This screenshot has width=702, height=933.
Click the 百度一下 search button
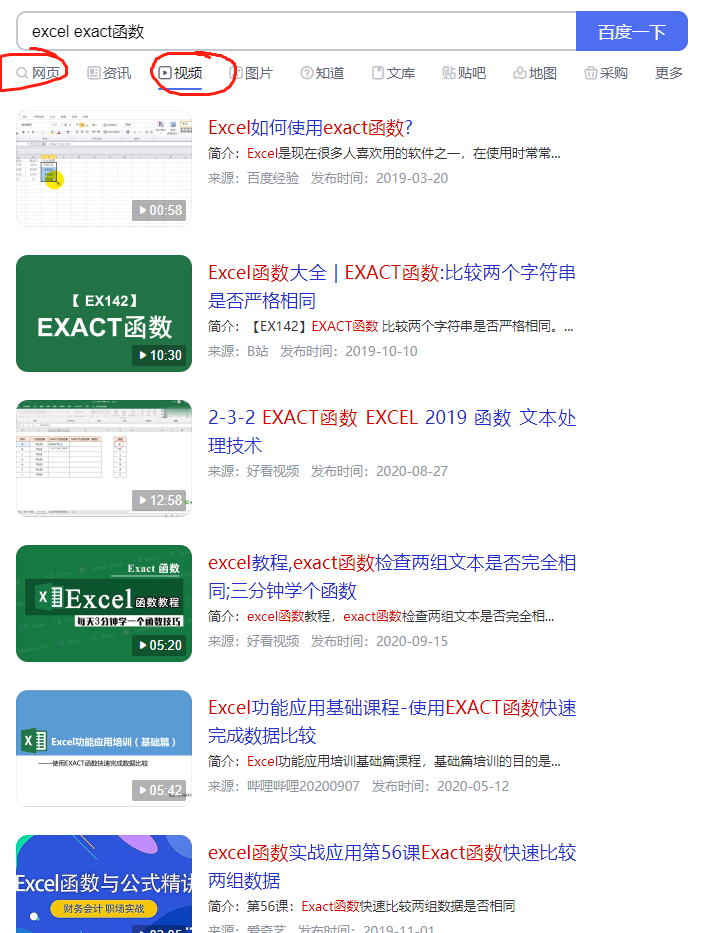[631, 32]
